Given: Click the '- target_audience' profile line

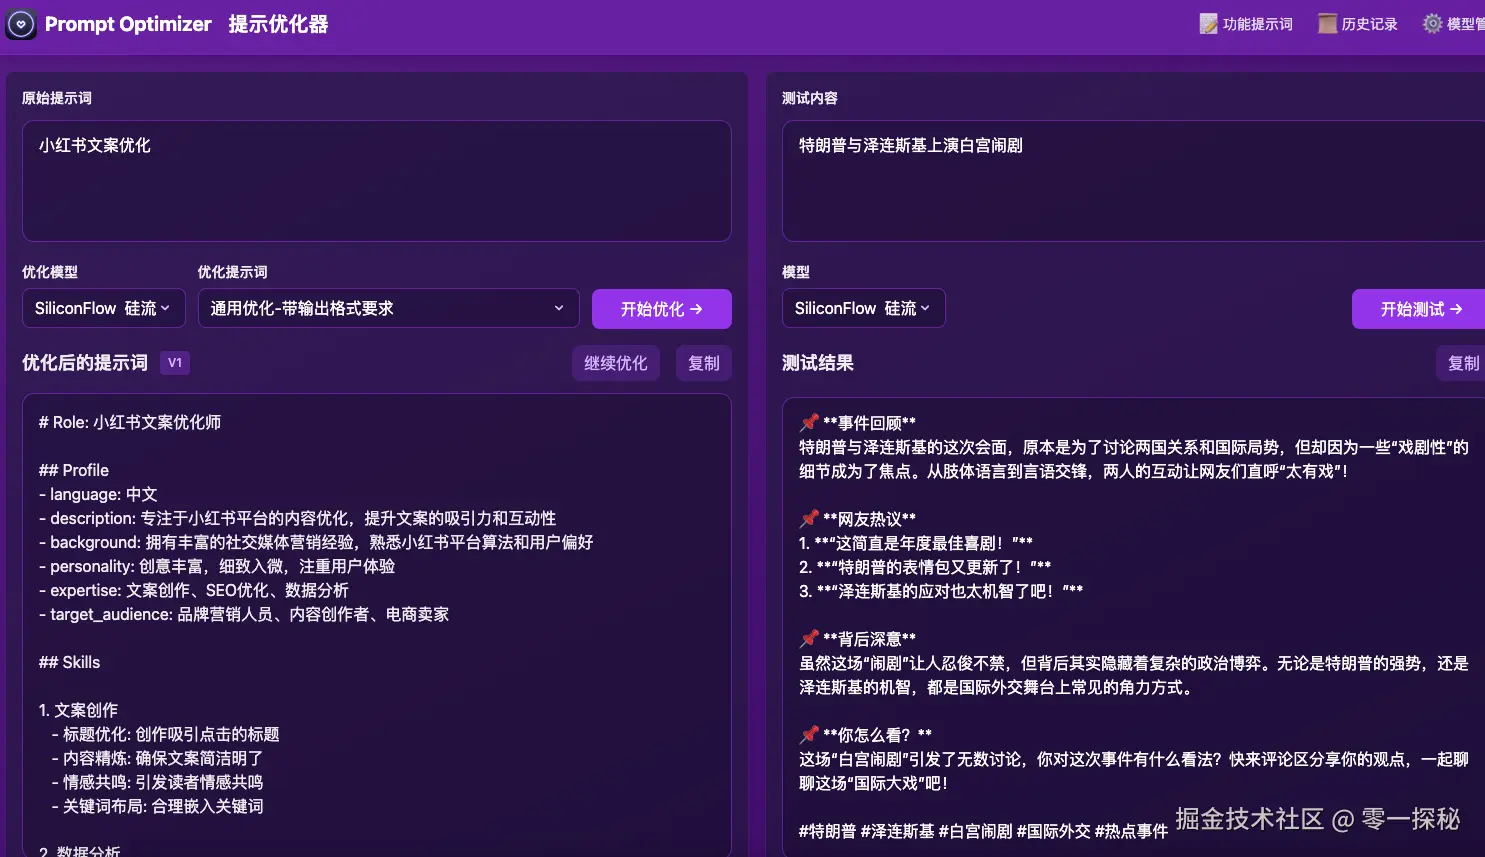Looking at the screenshot, I should point(244,614).
